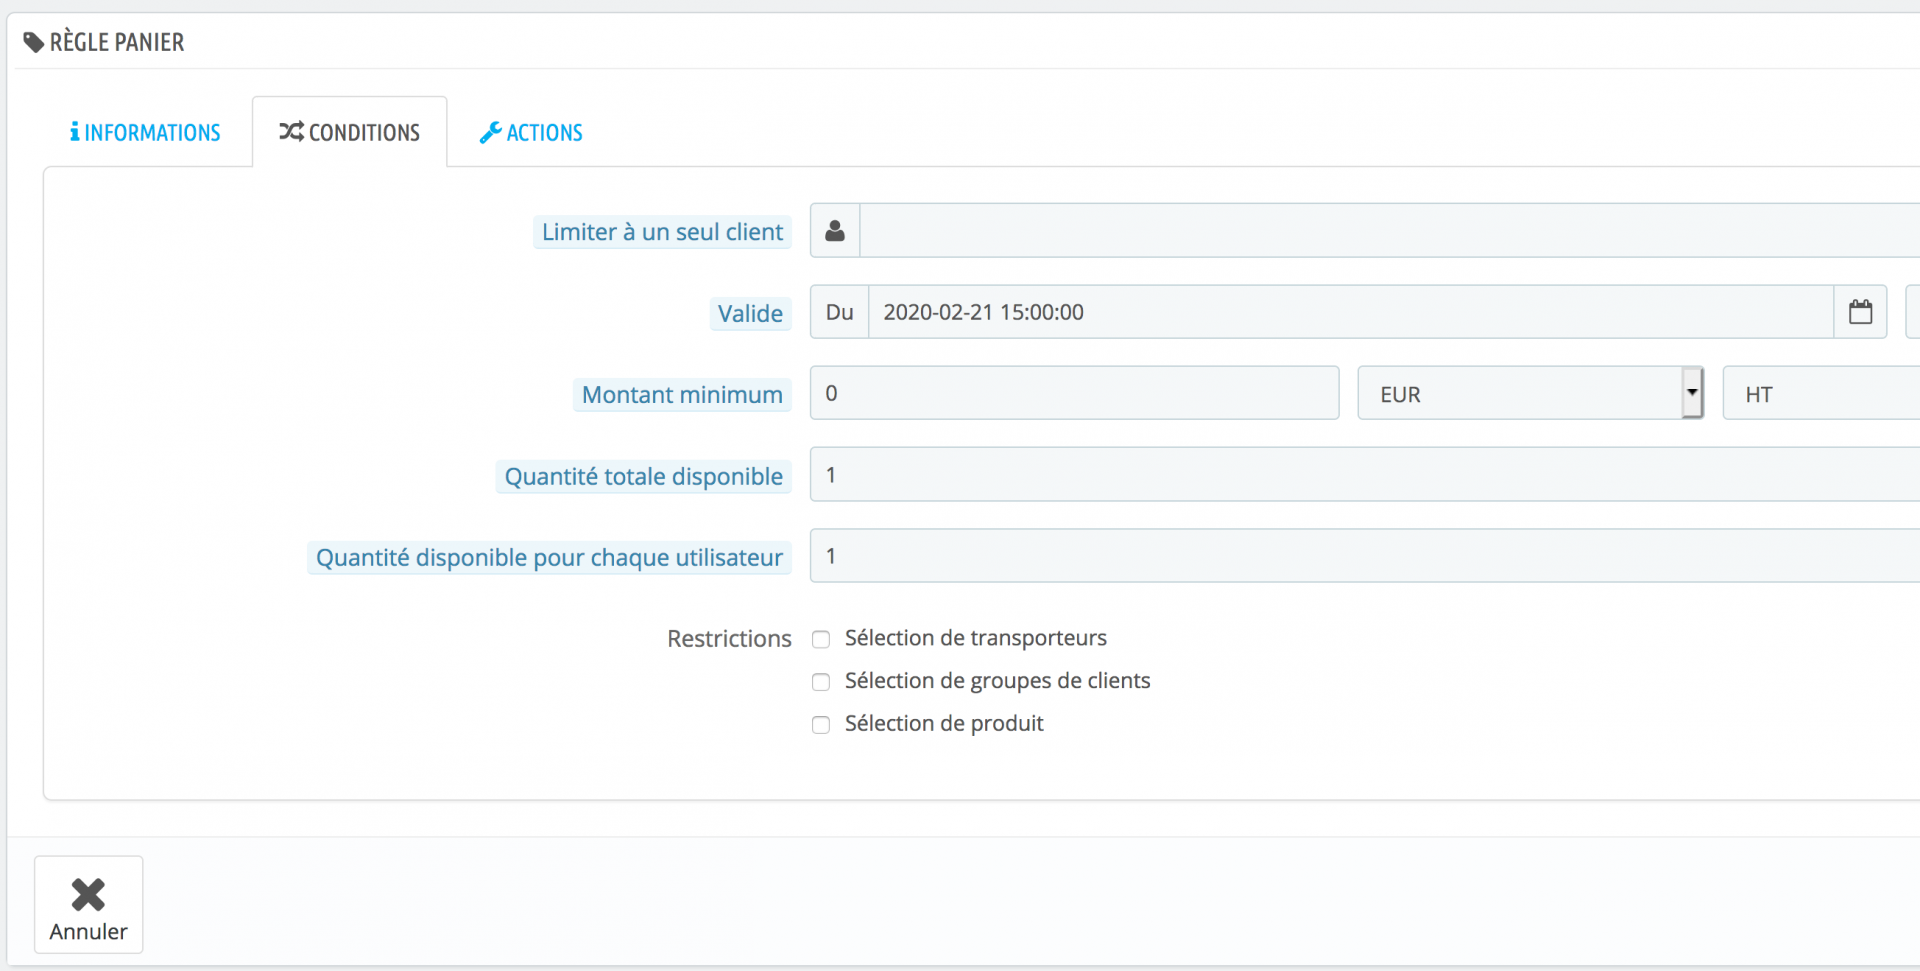
Task: Enable Sélection de produit restriction
Action: (821, 725)
